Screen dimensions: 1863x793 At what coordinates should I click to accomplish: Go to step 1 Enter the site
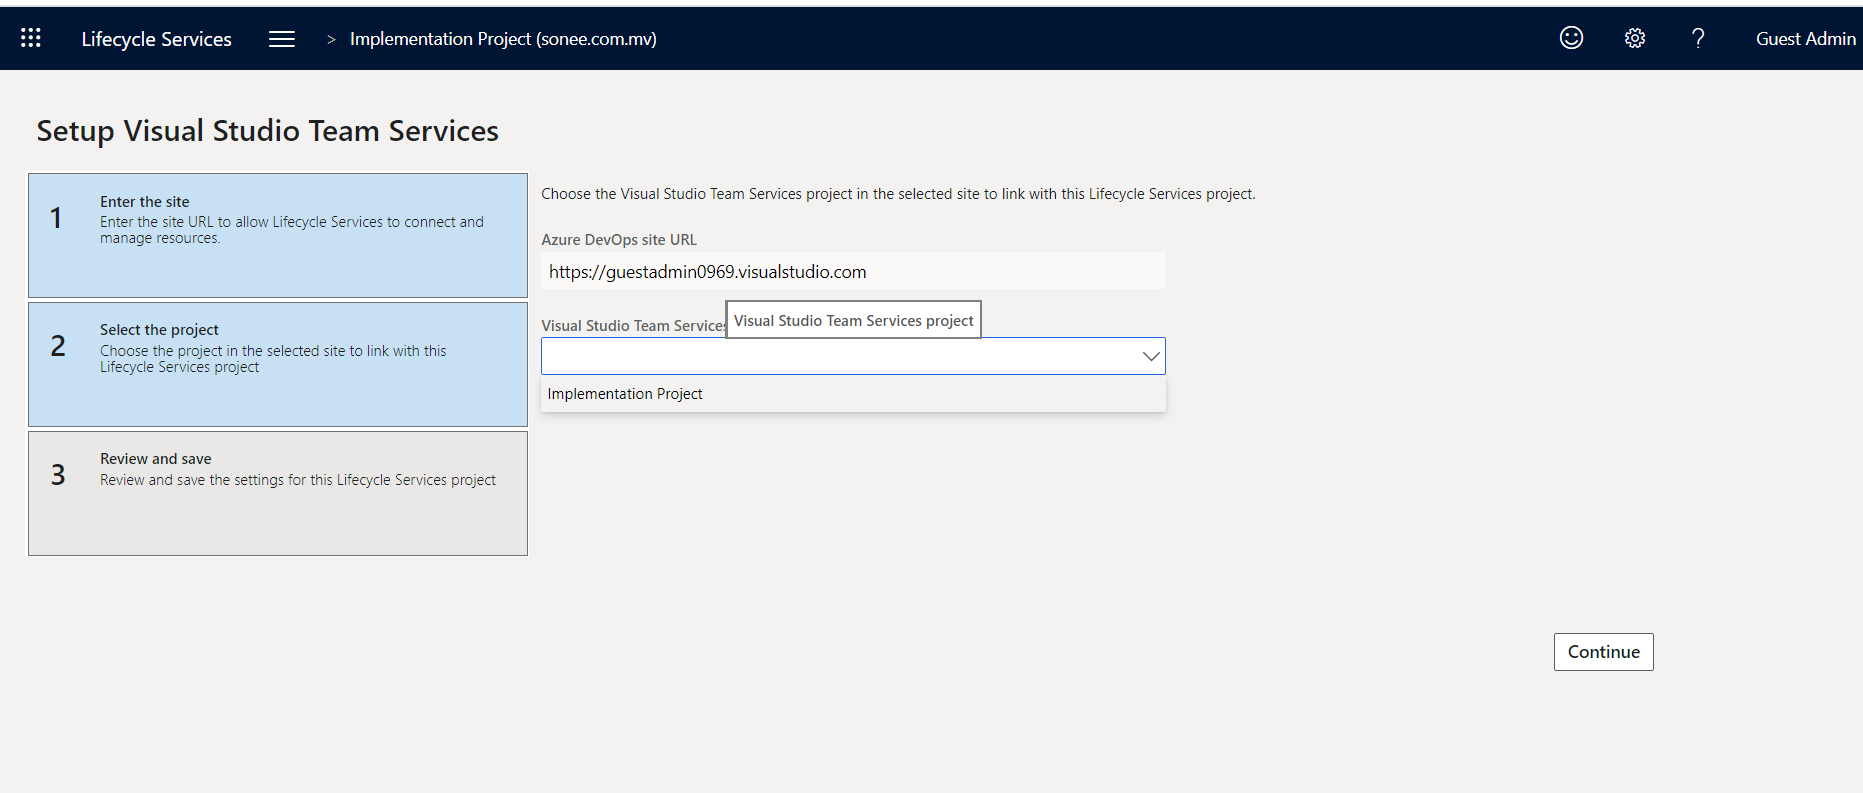(x=278, y=235)
